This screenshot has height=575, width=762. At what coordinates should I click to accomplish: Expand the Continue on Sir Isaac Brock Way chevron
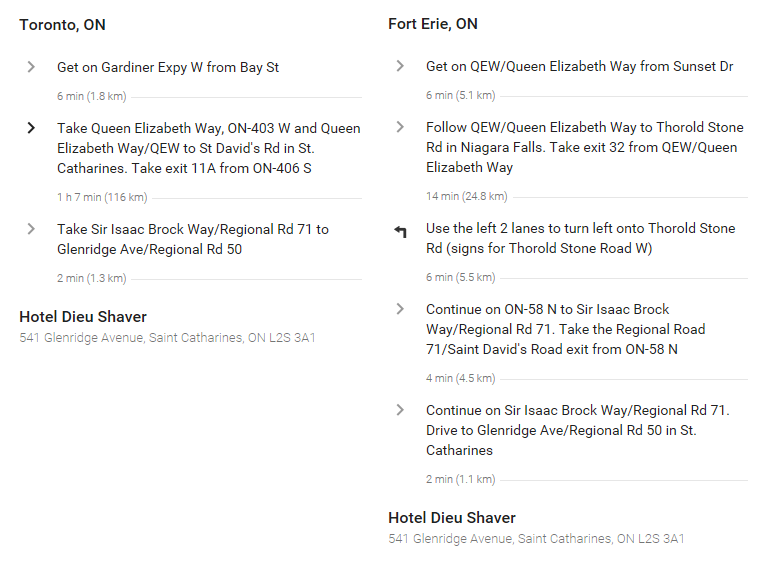click(400, 410)
